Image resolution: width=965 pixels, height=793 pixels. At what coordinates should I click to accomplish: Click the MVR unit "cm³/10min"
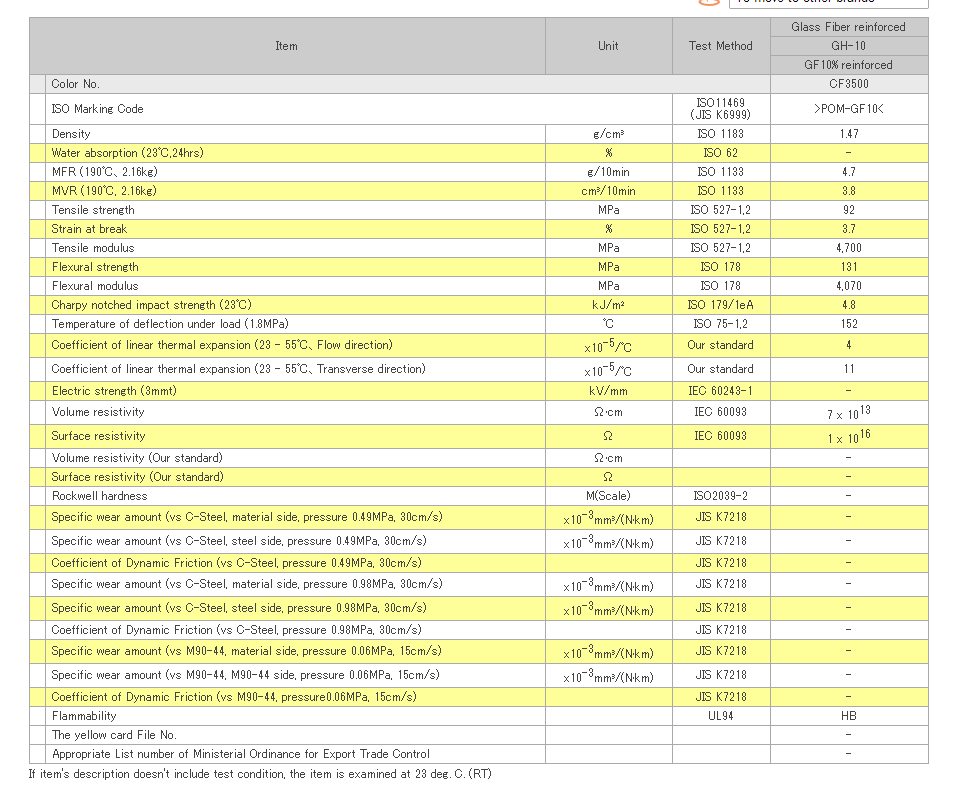[608, 191]
